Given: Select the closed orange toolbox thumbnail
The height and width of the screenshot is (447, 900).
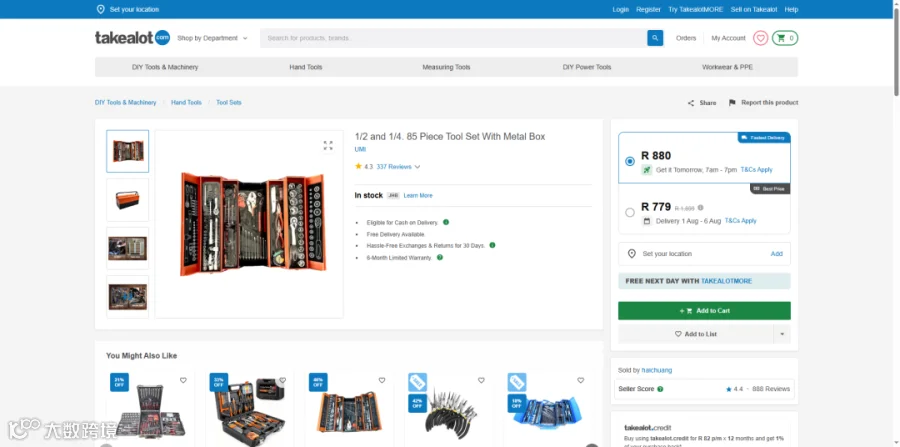Looking at the screenshot, I should 127,200.
